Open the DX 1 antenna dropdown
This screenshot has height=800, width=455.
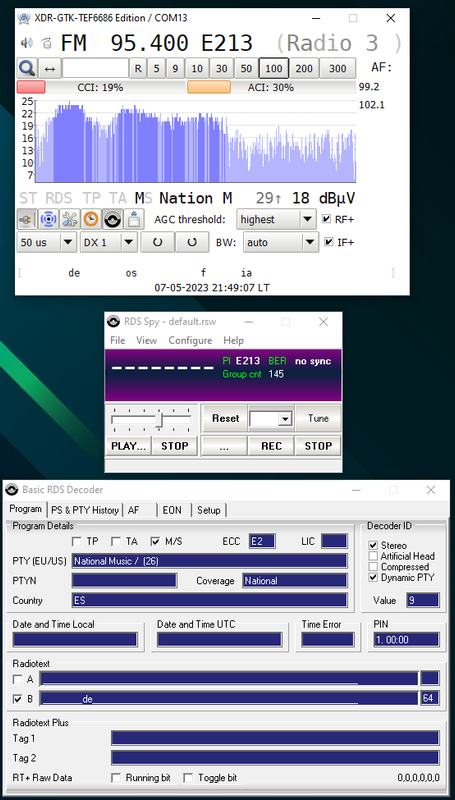(109, 242)
